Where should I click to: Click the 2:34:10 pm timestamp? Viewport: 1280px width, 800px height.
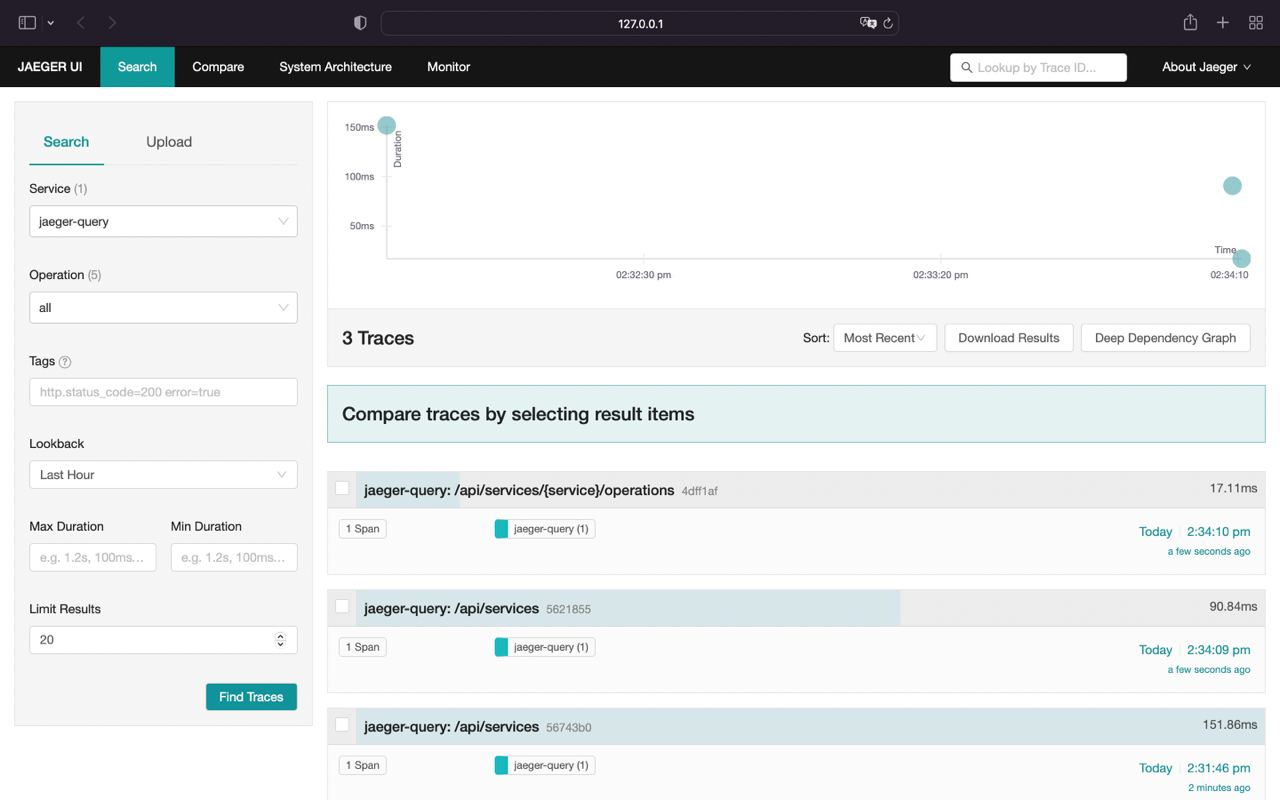(x=1218, y=532)
